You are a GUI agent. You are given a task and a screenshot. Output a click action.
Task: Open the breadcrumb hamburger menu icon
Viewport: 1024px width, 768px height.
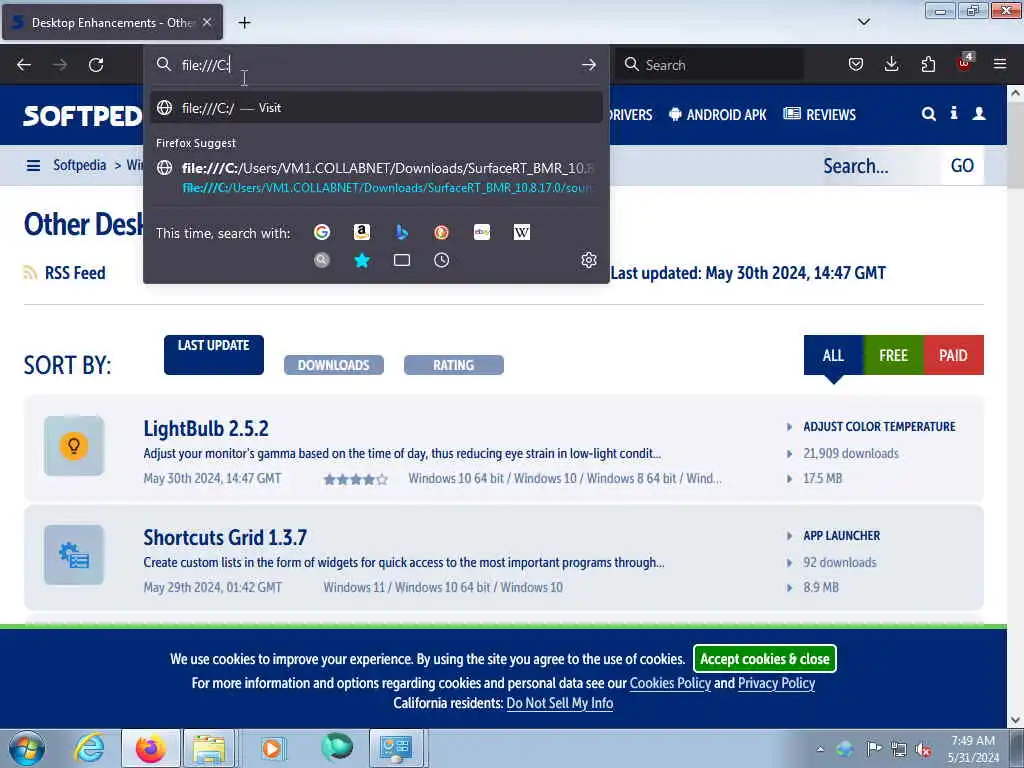point(33,166)
